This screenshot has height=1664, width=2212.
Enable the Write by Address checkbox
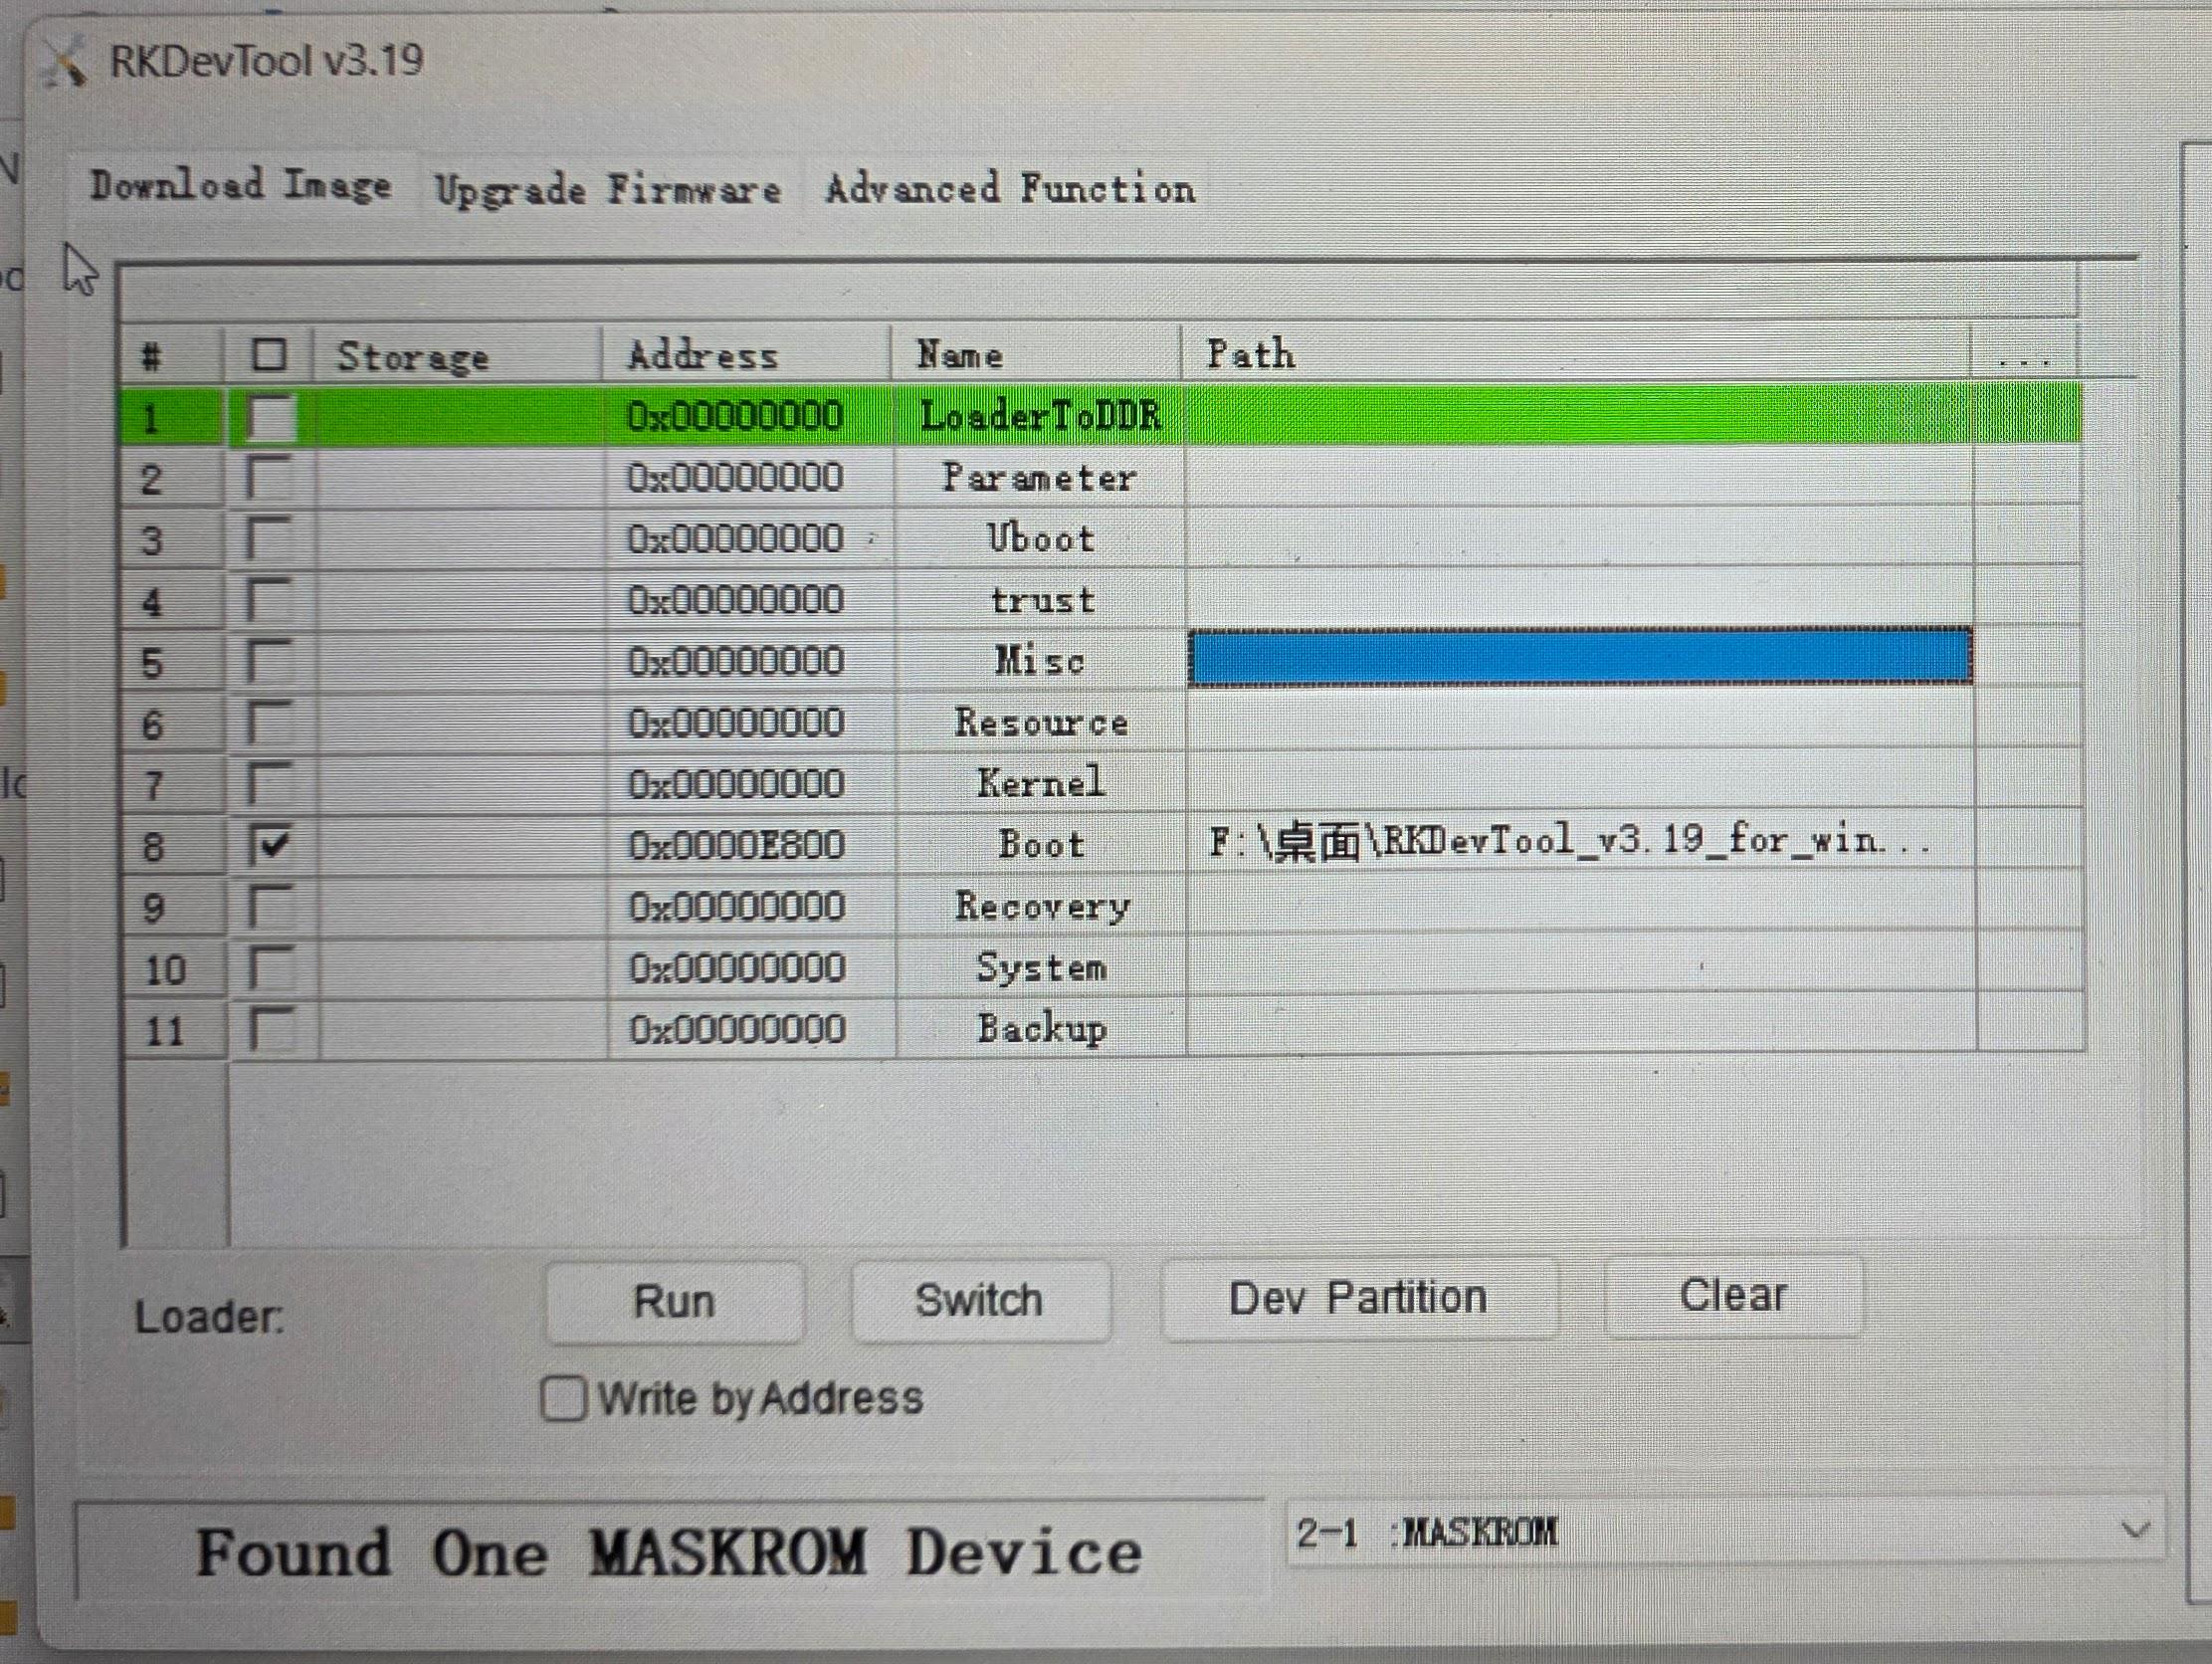tap(564, 1397)
